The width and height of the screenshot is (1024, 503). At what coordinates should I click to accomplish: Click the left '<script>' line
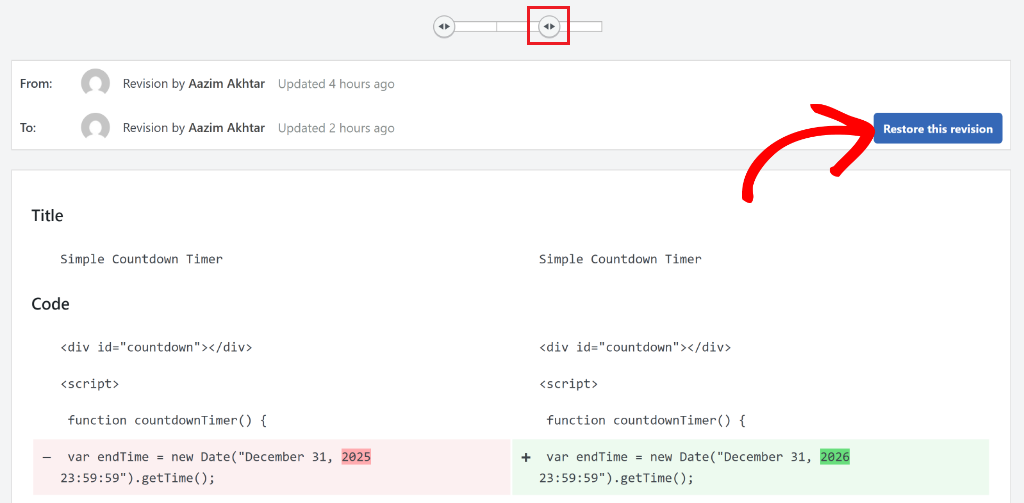click(x=89, y=384)
